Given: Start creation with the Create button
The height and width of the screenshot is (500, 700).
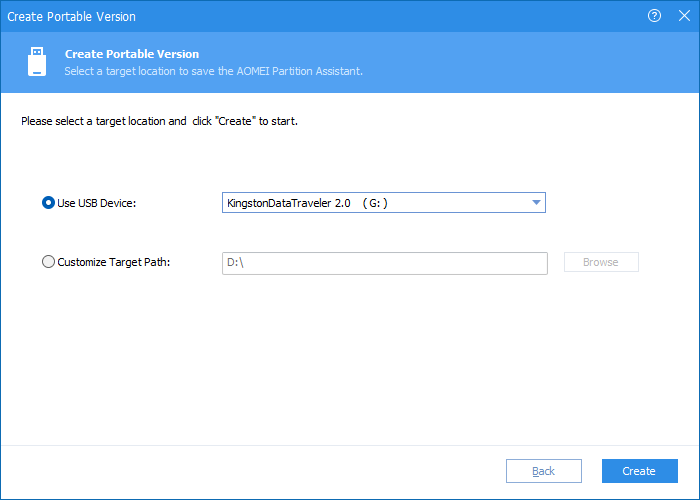Looking at the screenshot, I should click(x=639, y=471).
